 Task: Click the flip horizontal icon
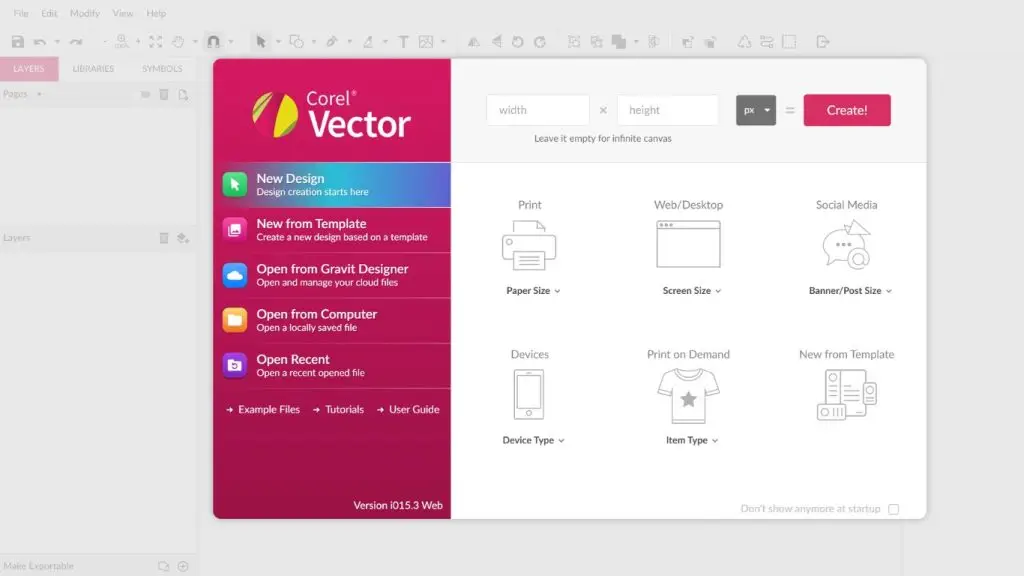point(474,42)
